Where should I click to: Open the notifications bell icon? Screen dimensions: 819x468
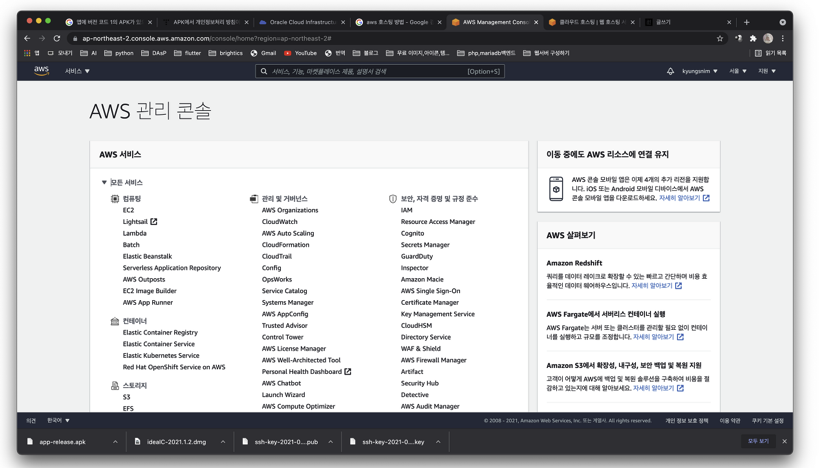[670, 71]
